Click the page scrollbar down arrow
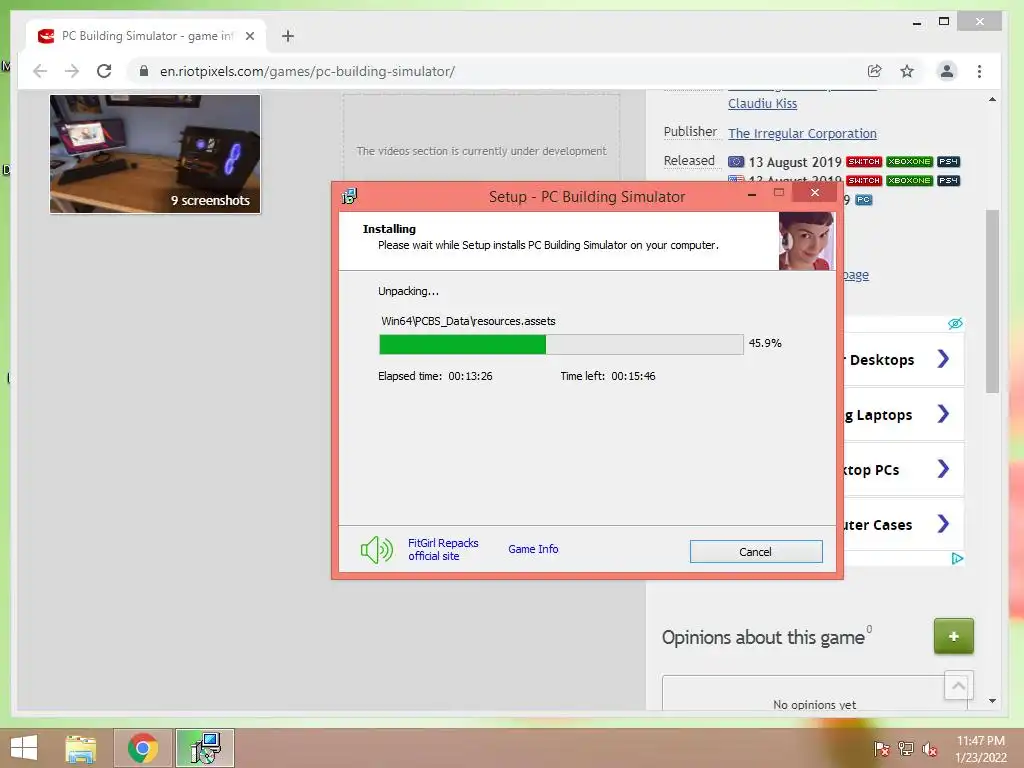The height and width of the screenshot is (768, 1024). pyautogui.click(x=992, y=701)
